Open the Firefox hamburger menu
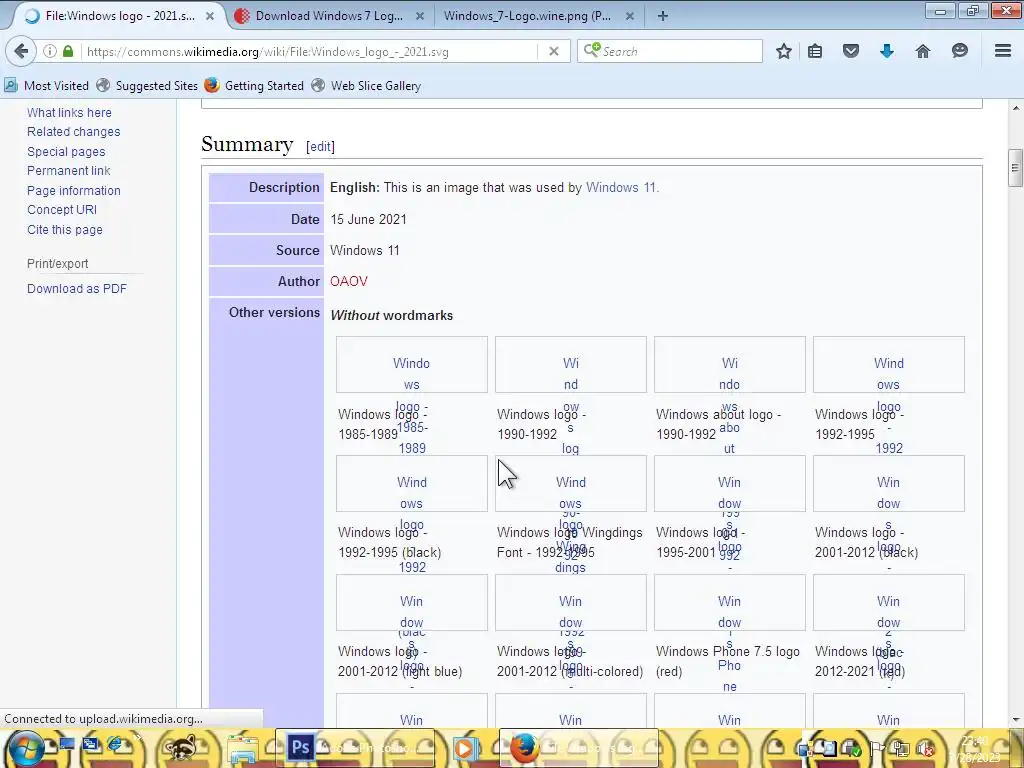This screenshot has height=768, width=1024. (1003, 51)
